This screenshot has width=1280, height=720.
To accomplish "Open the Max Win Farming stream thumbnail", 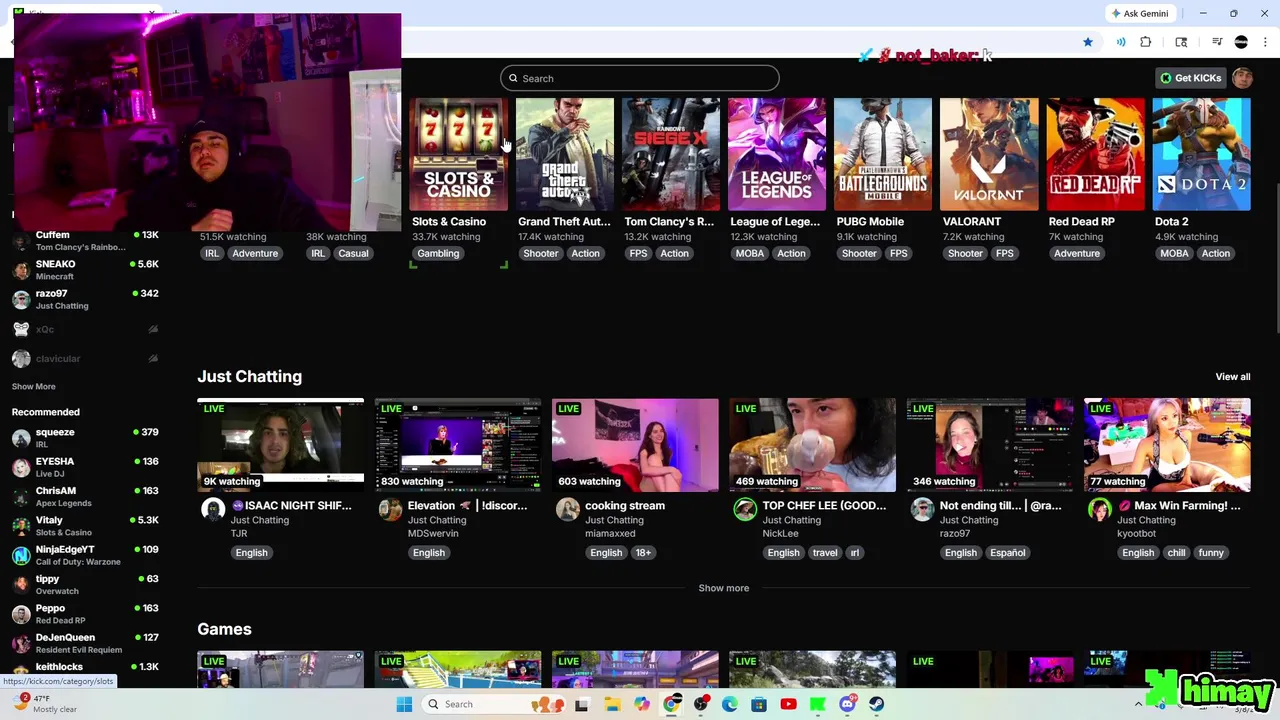I will 1167,445.
